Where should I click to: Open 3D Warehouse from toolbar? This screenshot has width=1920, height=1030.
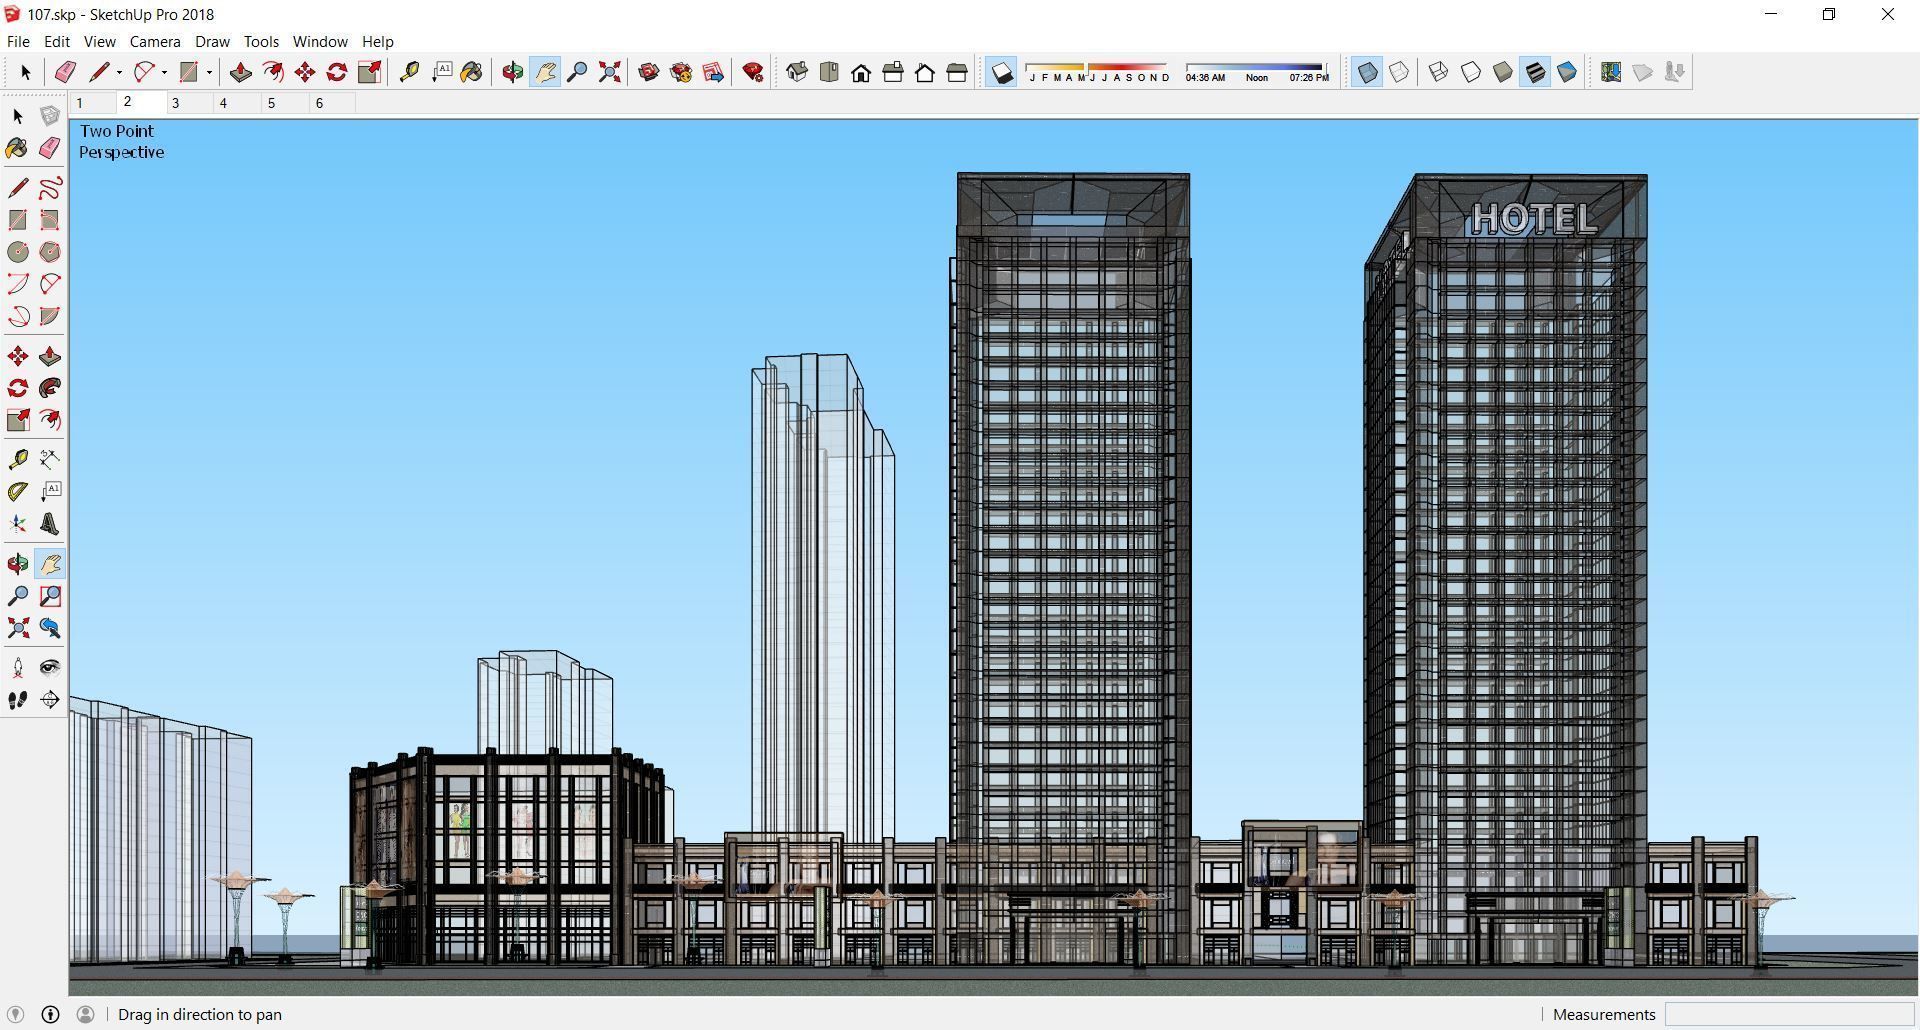649,72
